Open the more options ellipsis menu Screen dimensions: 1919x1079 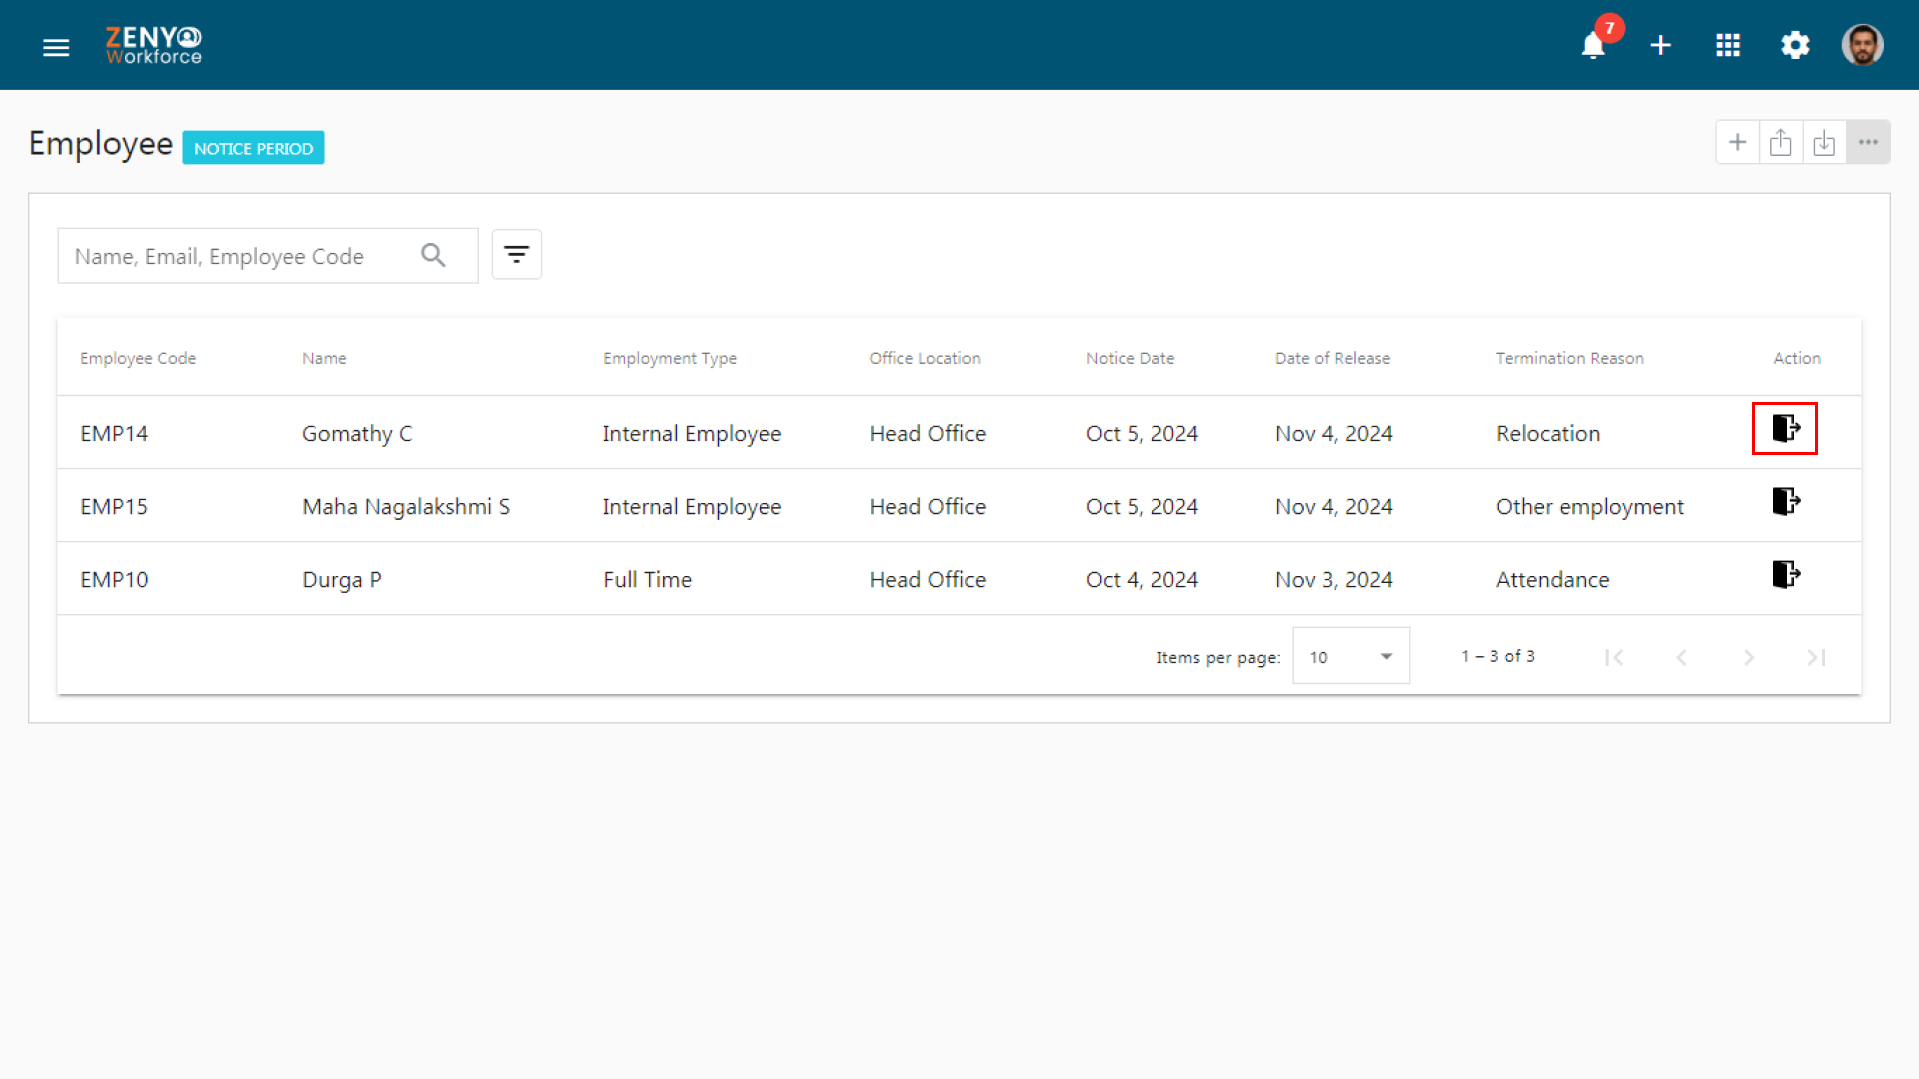tap(1867, 143)
